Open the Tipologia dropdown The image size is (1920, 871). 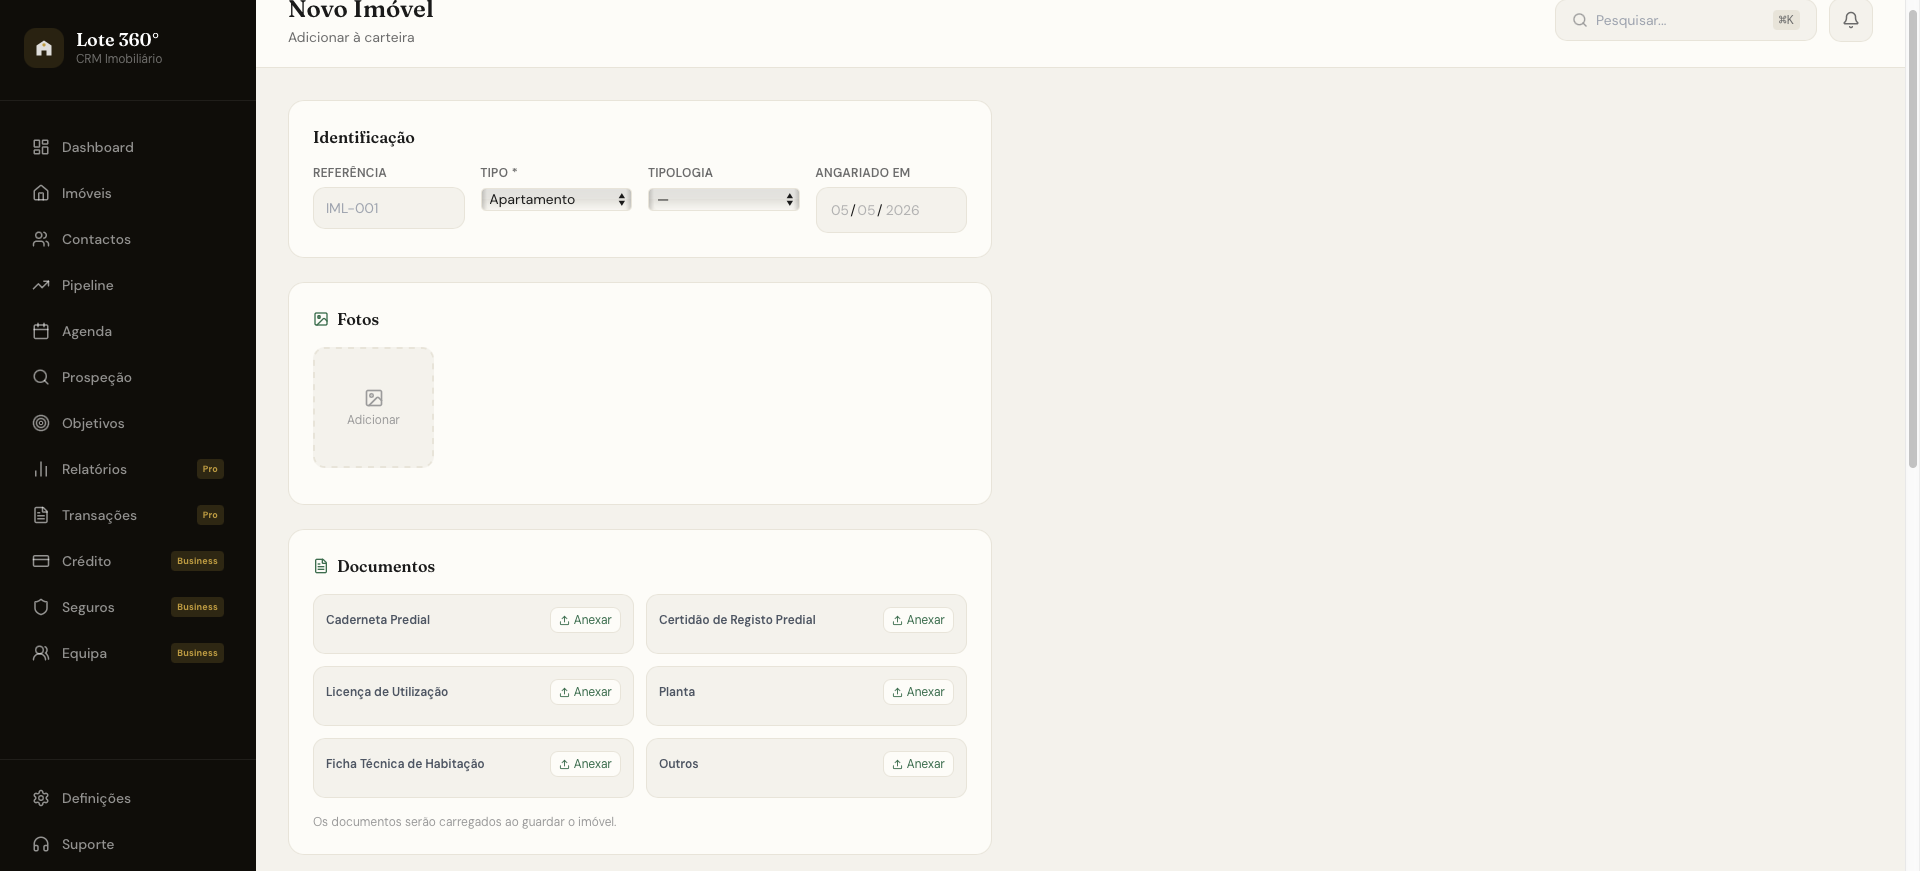point(724,199)
